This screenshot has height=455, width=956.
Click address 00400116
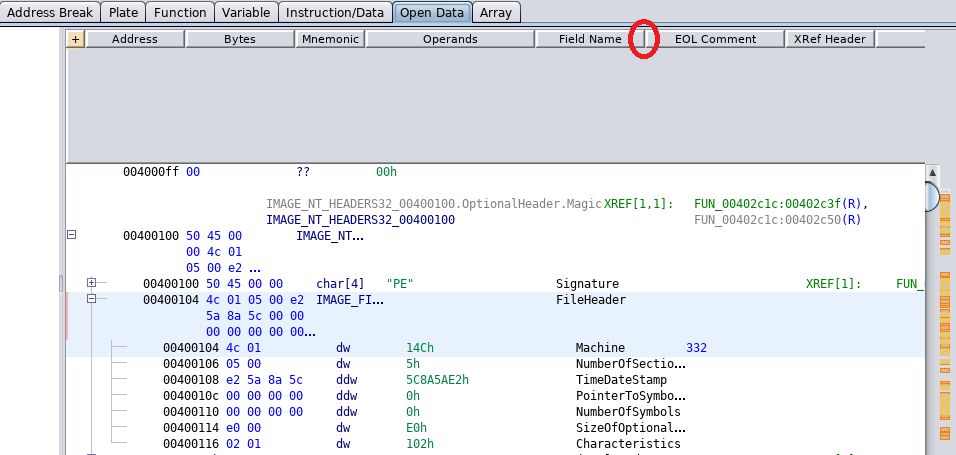coord(191,443)
